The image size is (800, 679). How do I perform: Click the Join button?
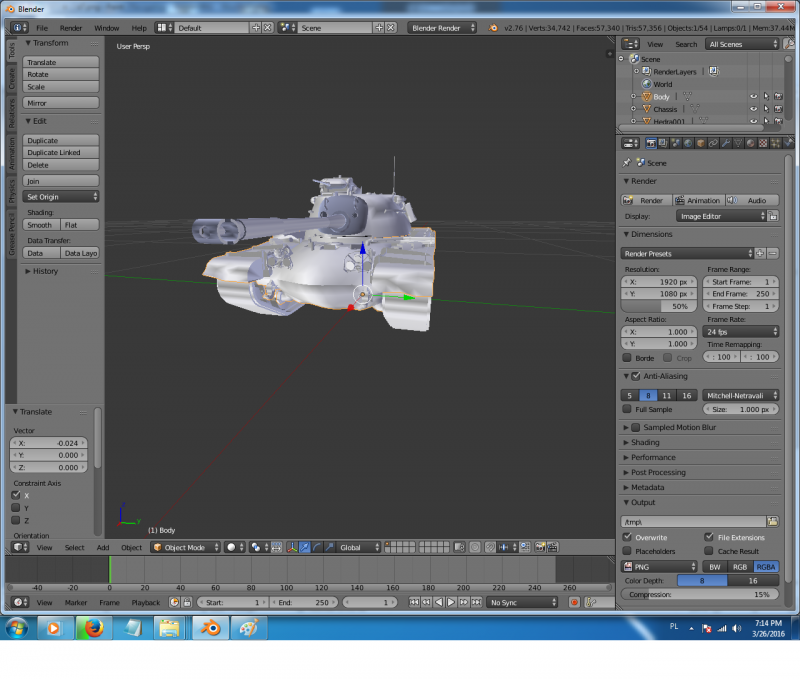[61, 181]
